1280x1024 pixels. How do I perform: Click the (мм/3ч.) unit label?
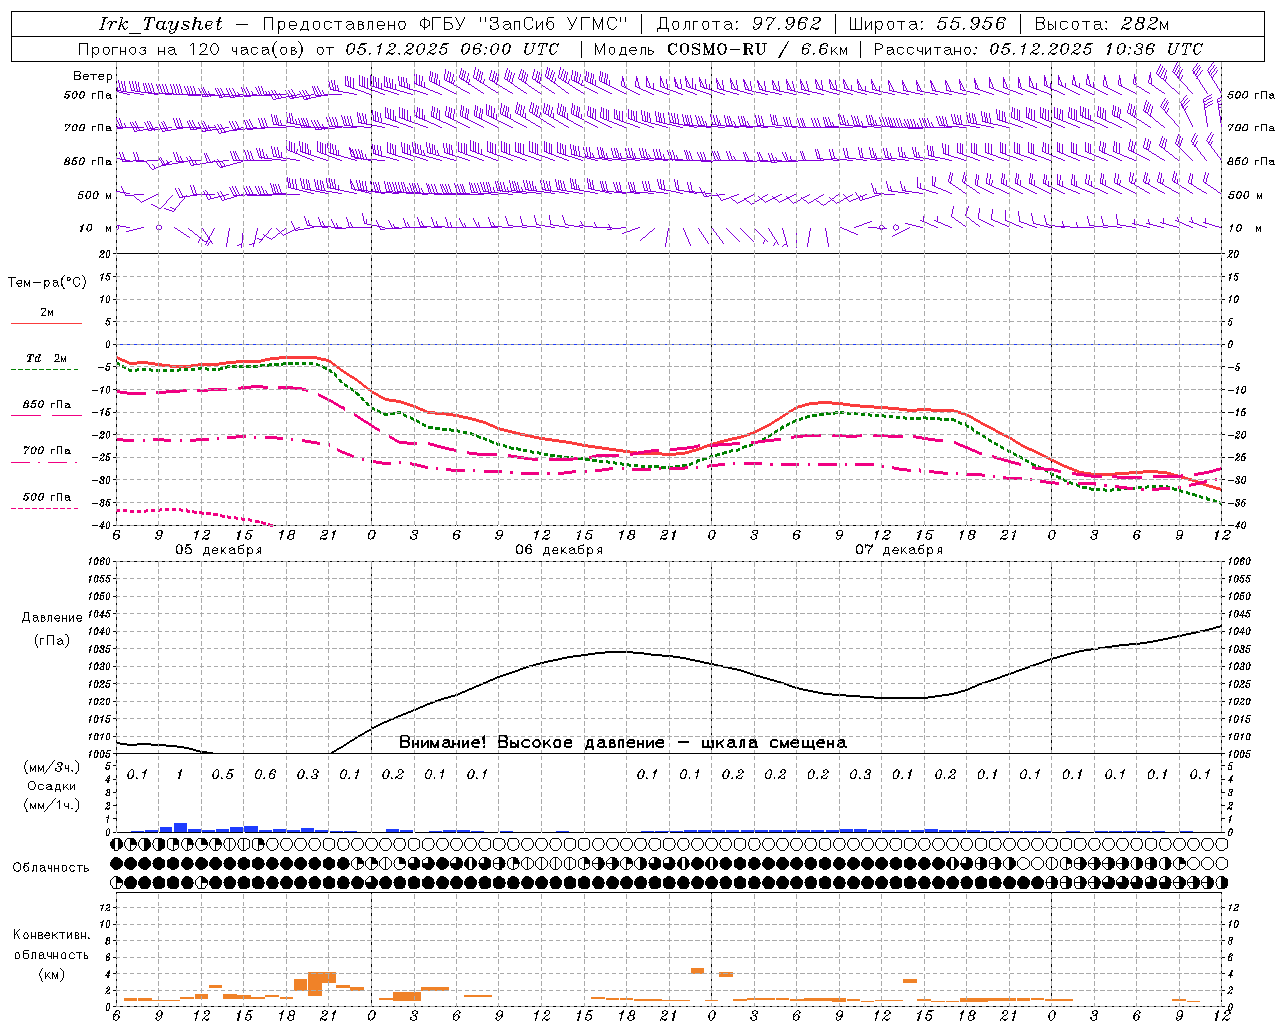[51, 768]
